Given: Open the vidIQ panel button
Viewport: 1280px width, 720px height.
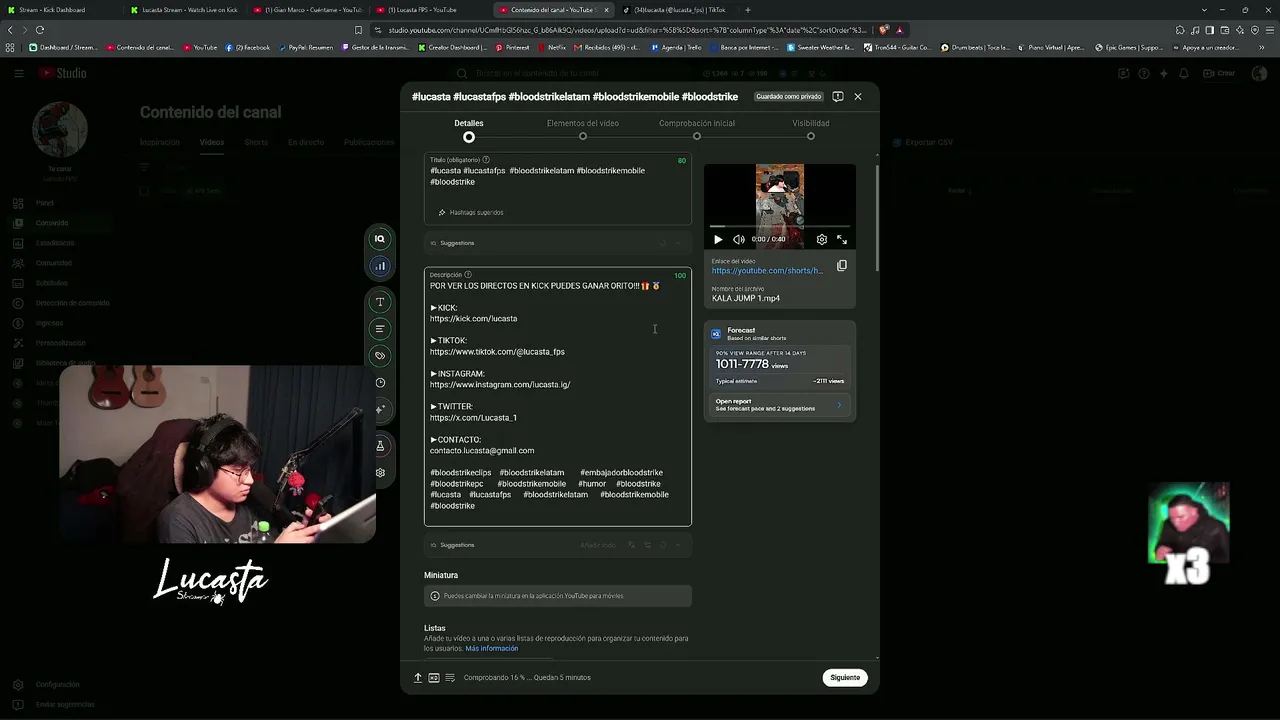Looking at the screenshot, I should pyautogui.click(x=380, y=239).
